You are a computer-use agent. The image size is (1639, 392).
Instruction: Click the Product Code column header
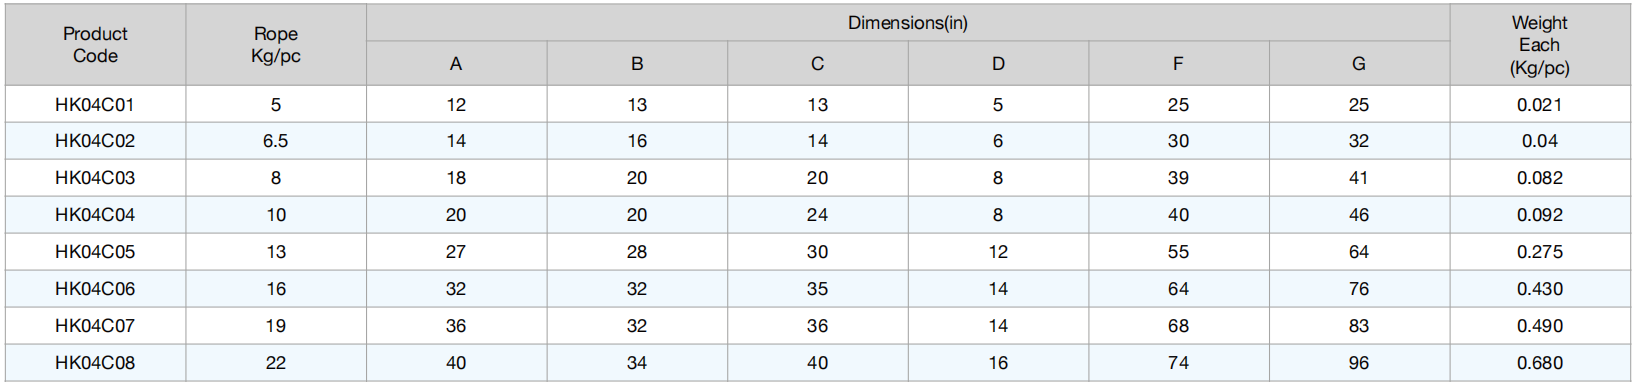(95, 45)
